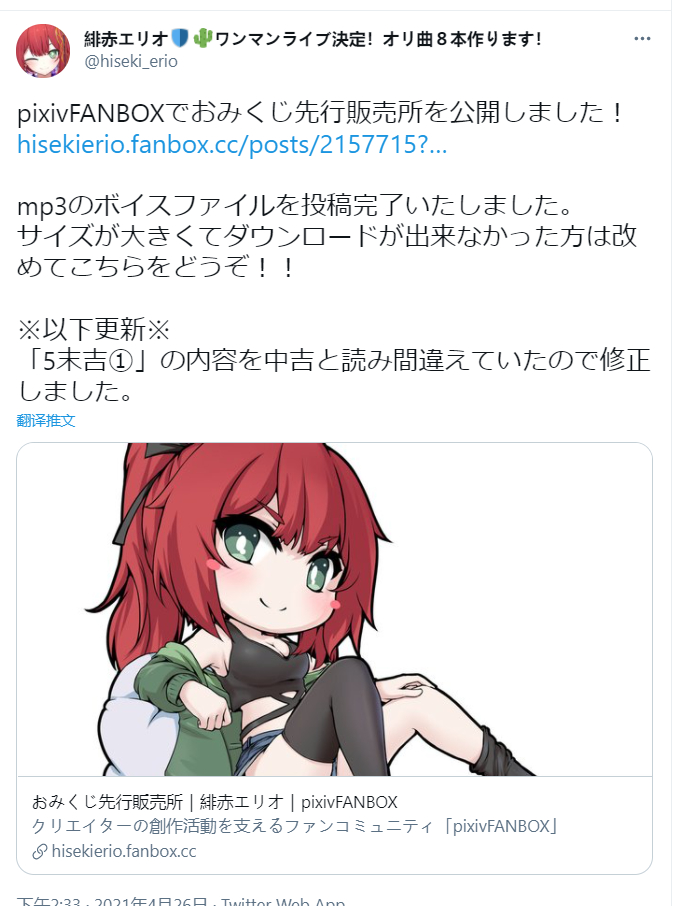Image resolution: width=684 pixels, height=906 pixels.
Task: Click ワンマンライブ決定 text in the display name
Action: [291, 39]
